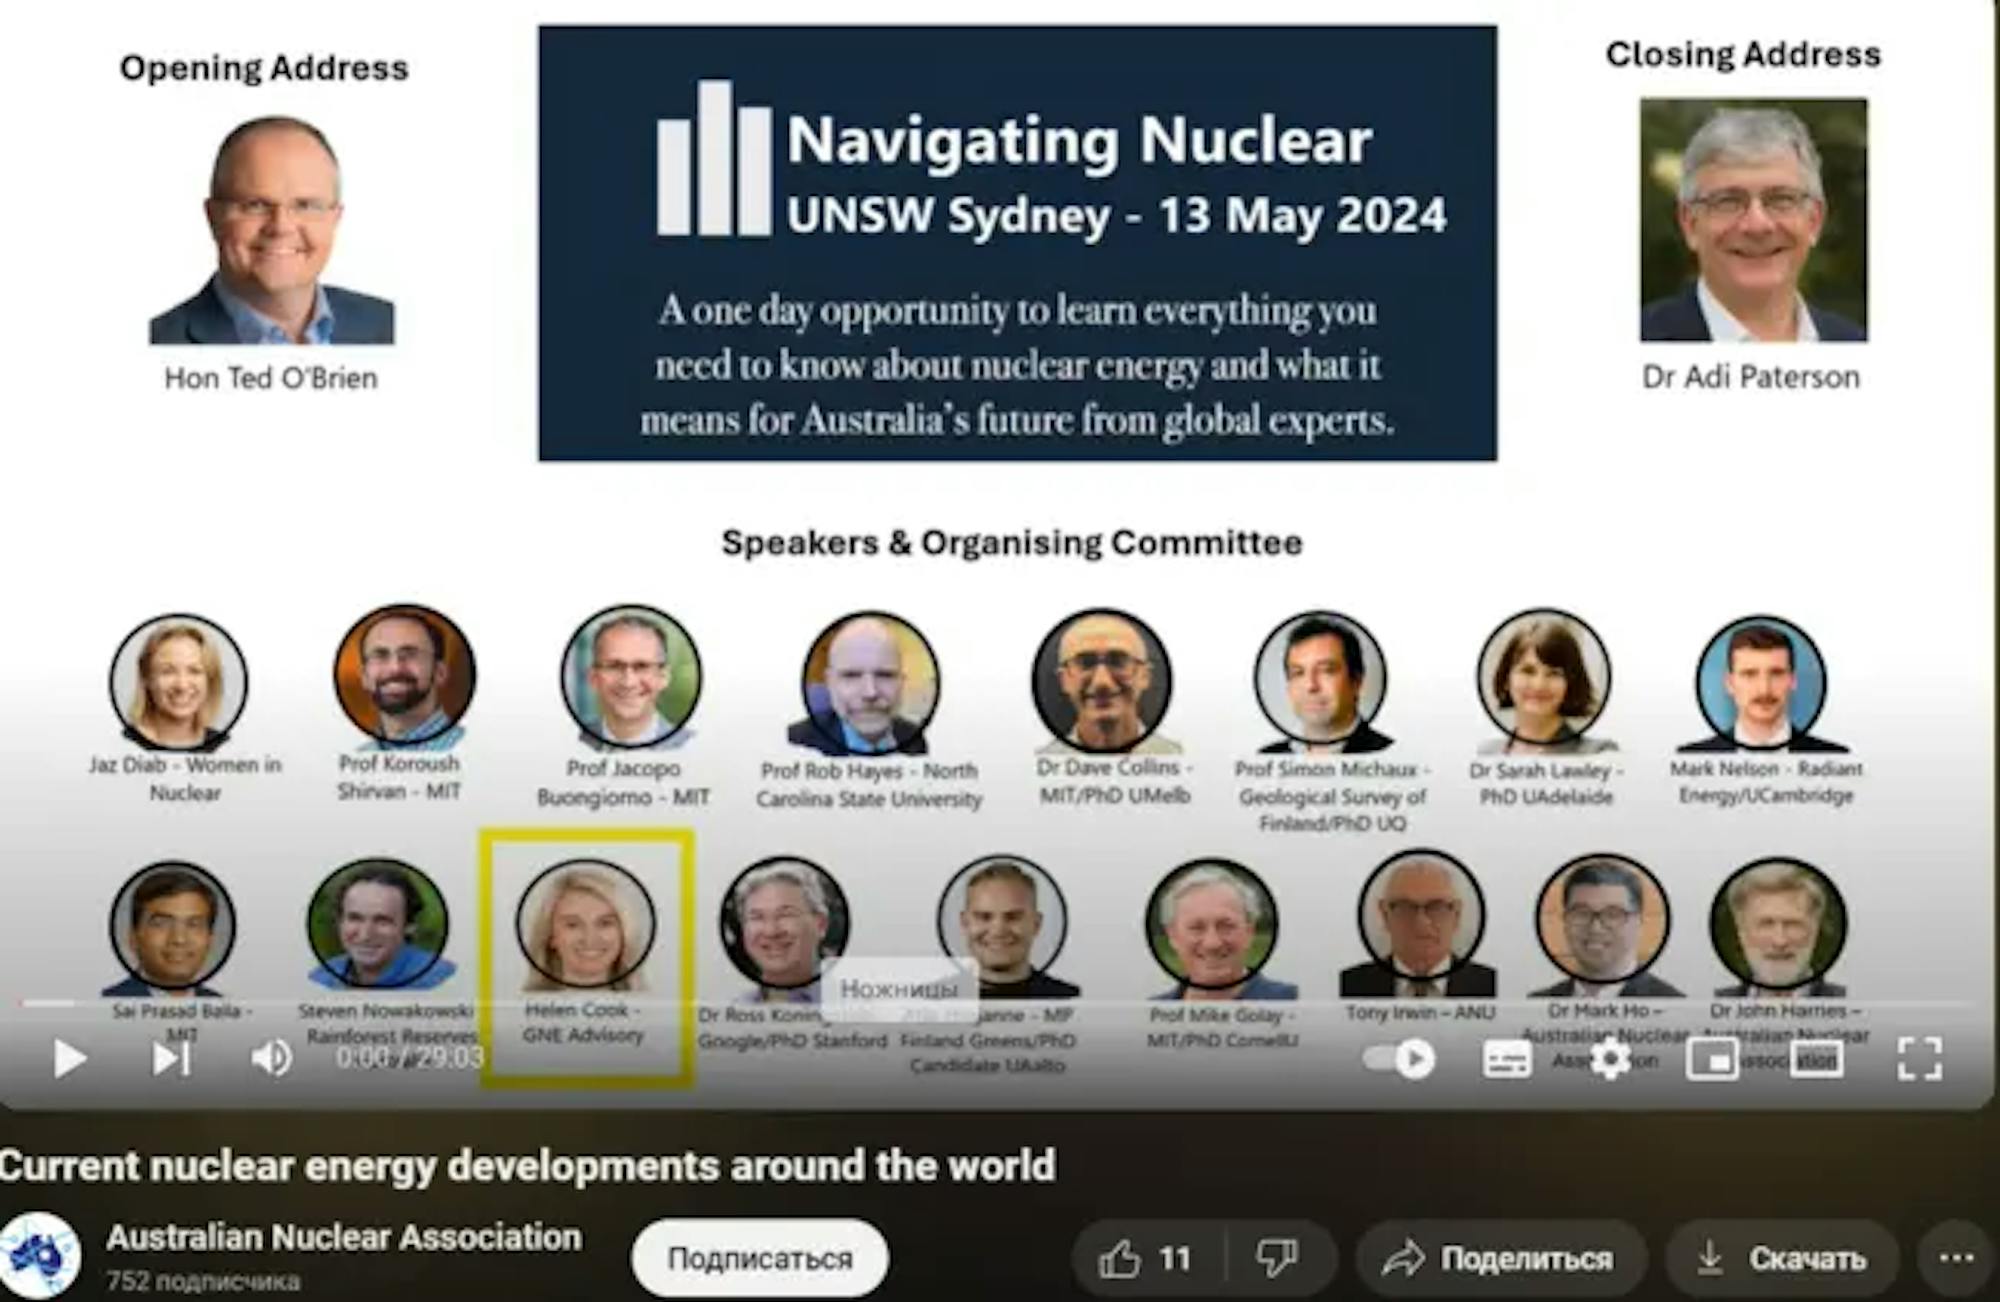This screenshot has width=2000, height=1302.
Task: Enable theater mode view
Action: (x=1816, y=1059)
